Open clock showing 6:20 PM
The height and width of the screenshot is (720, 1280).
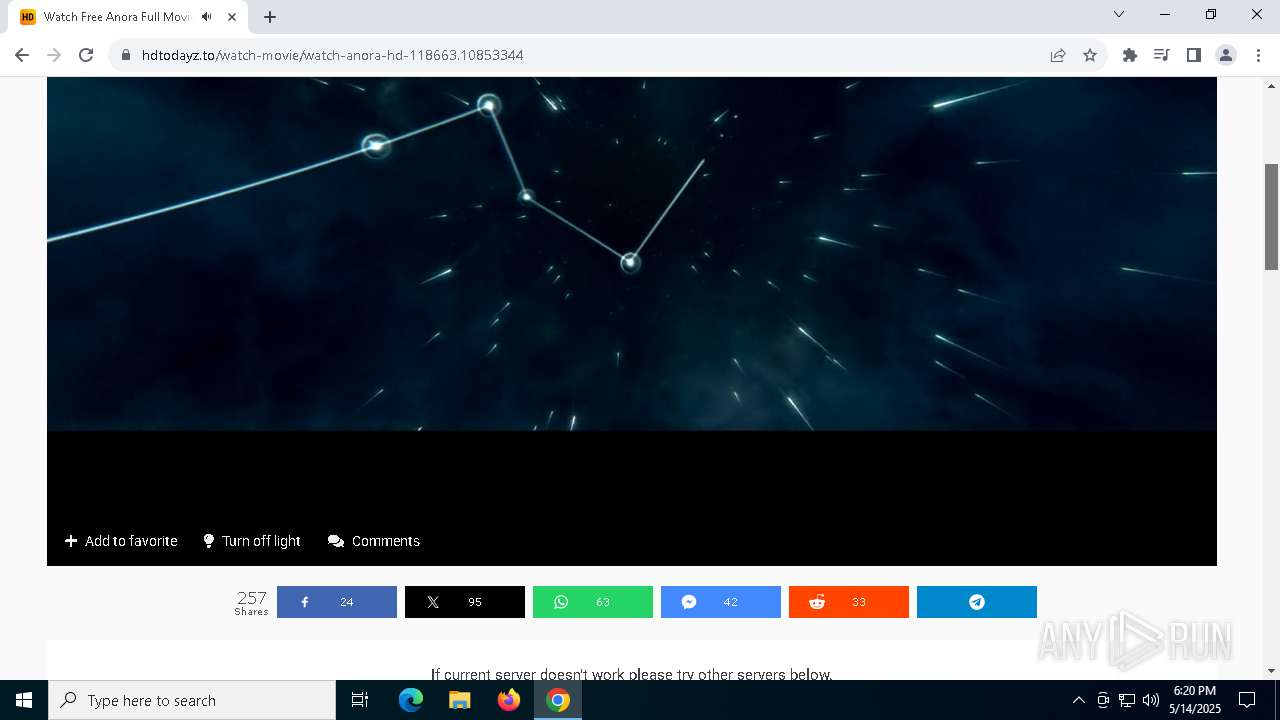click(x=1195, y=700)
